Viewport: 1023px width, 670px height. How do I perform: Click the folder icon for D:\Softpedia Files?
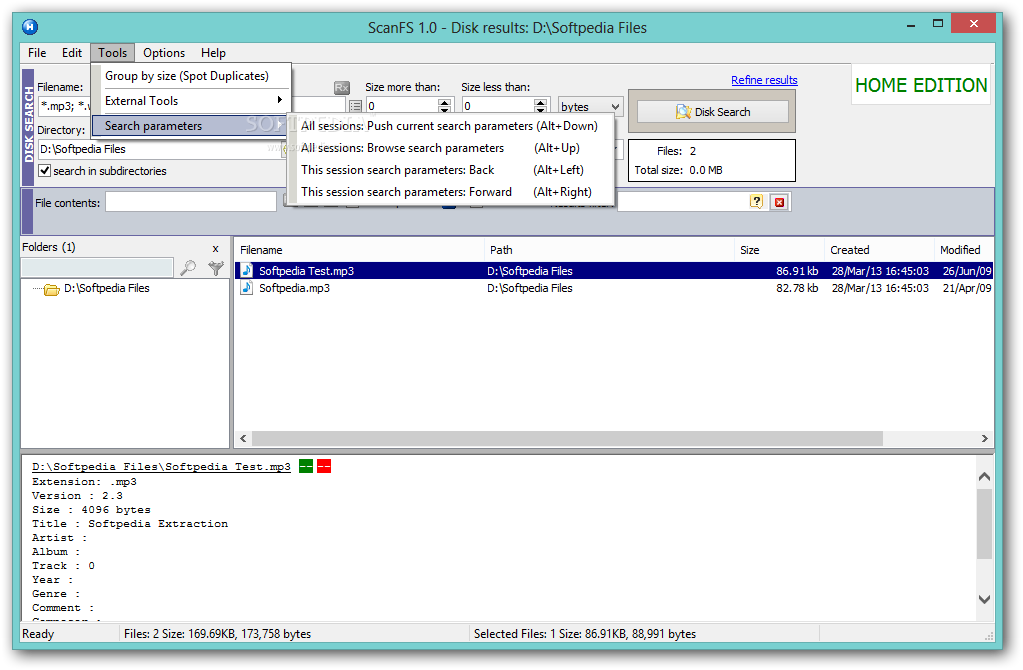pyautogui.click(x=52, y=289)
